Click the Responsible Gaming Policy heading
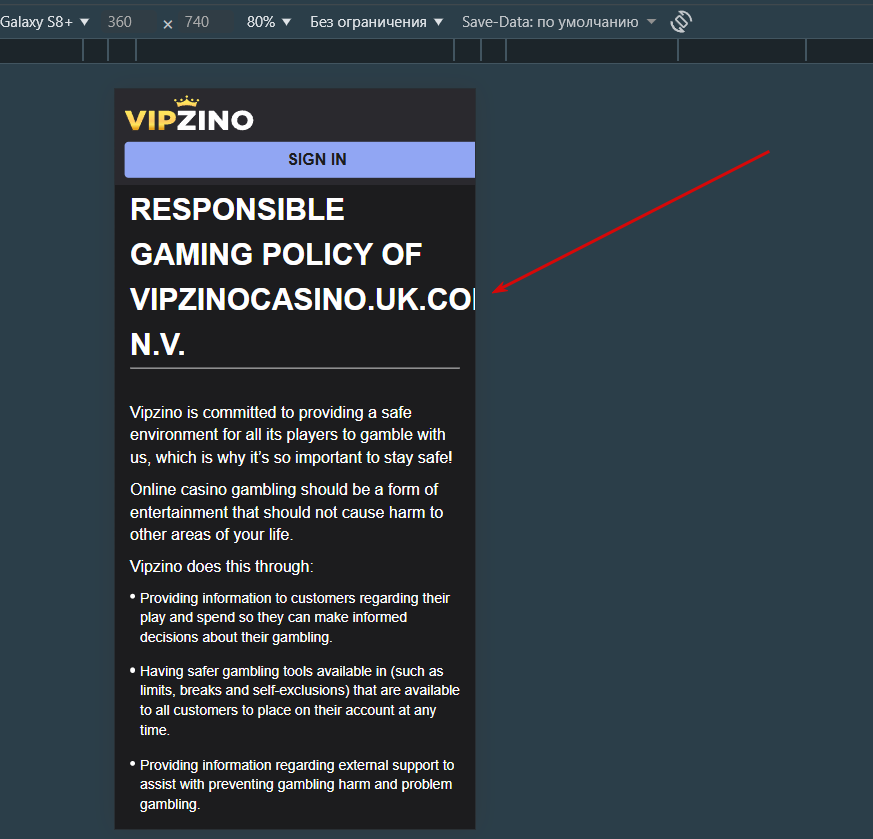Viewport: 873px width, 839px height. [x=301, y=277]
